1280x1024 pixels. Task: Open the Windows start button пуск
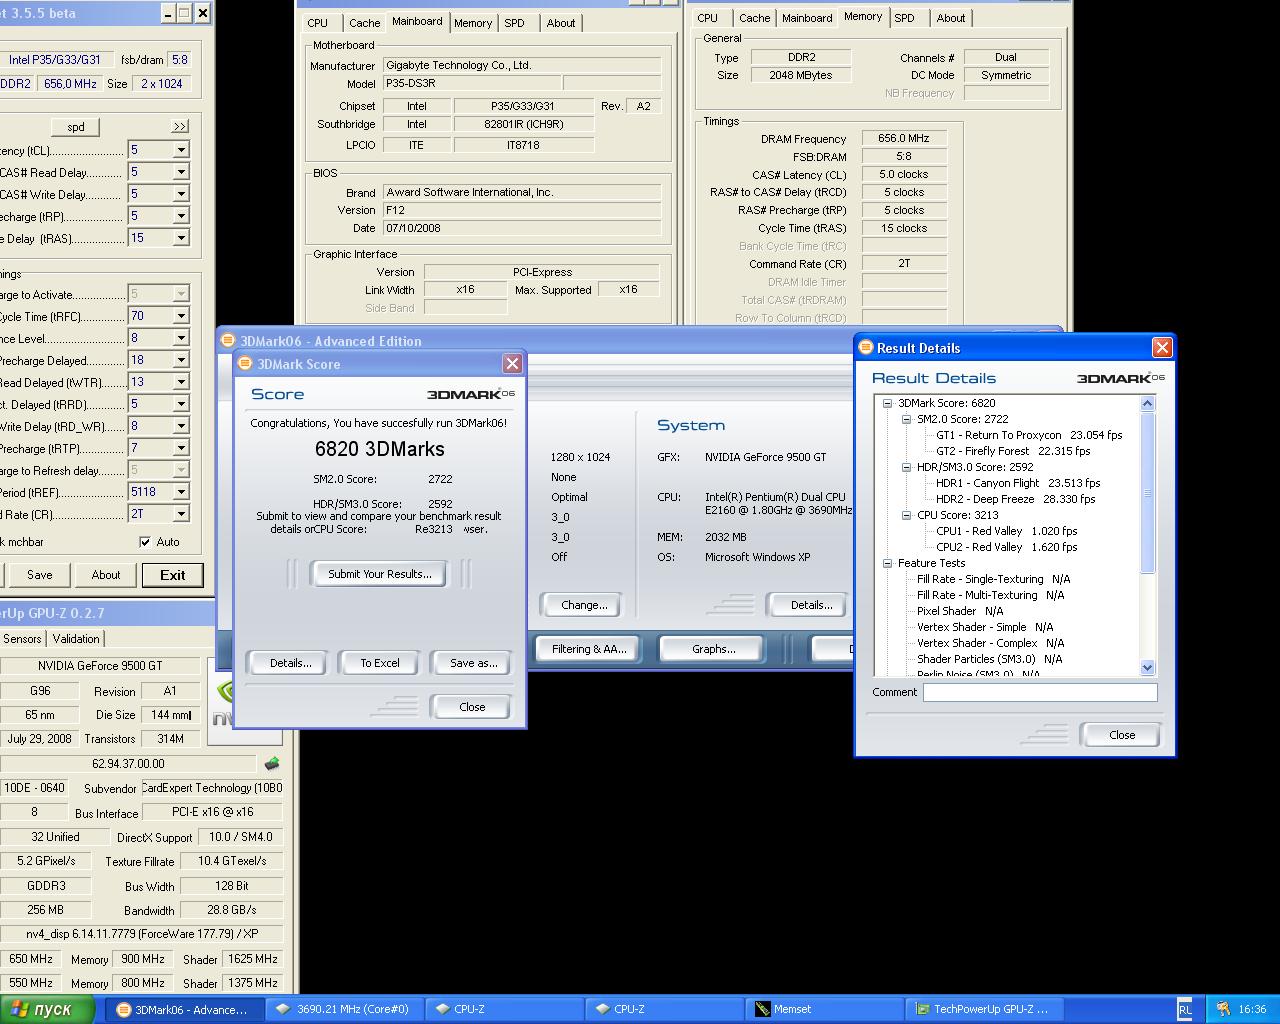pos(49,1009)
